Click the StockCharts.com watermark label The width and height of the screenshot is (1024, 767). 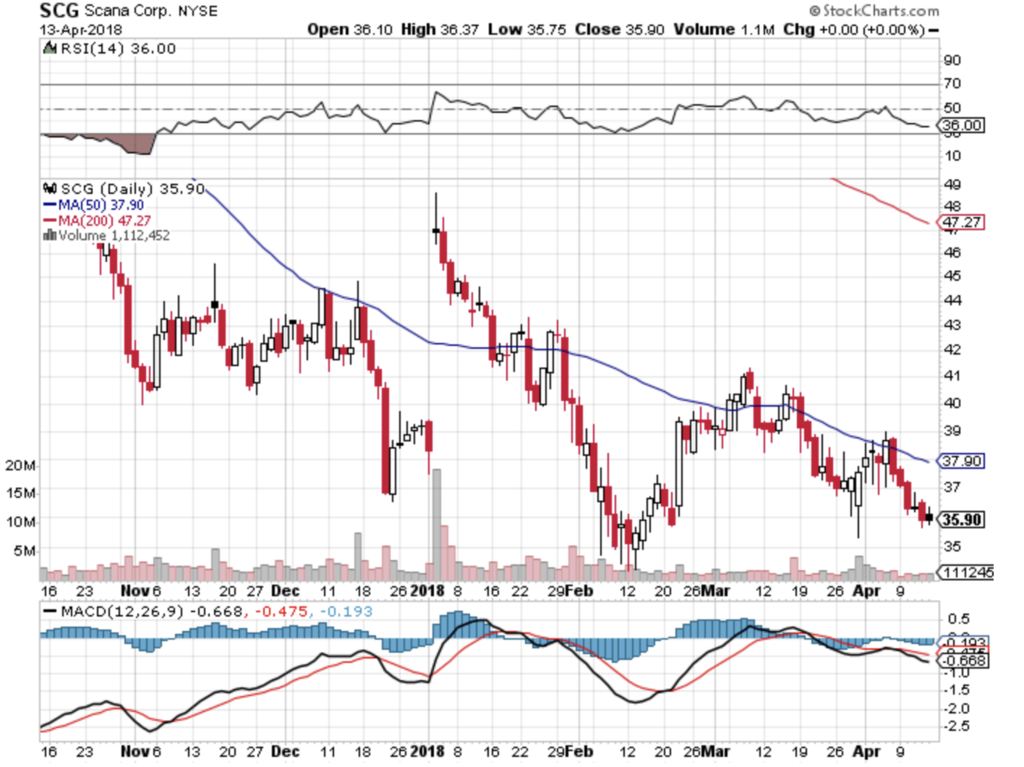pos(874,10)
